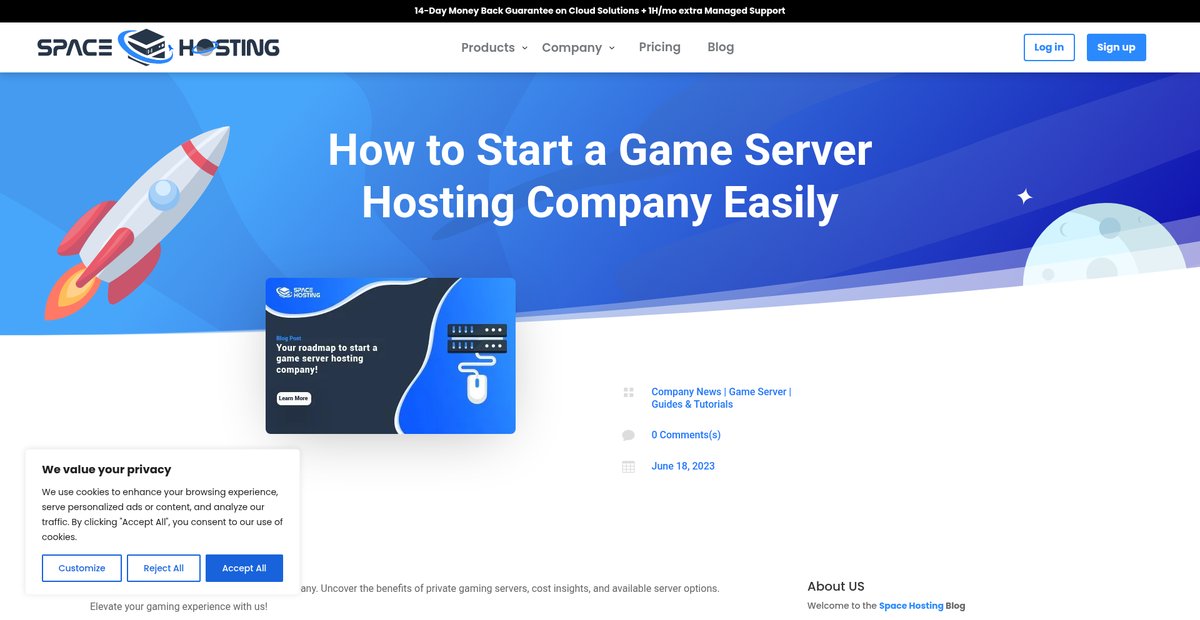This screenshot has width=1200, height=620.
Task: Click the Log in button
Action: point(1049,47)
